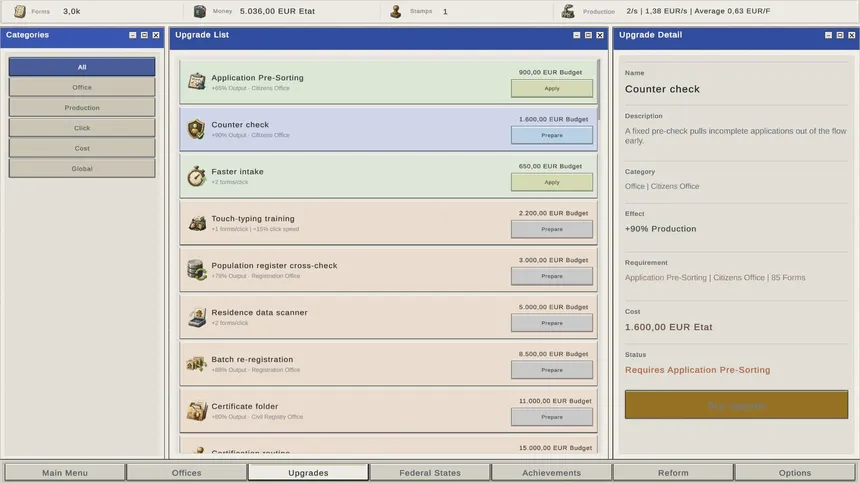Click the '1.600,00 EUR Etat' cost value

click(x=669, y=327)
